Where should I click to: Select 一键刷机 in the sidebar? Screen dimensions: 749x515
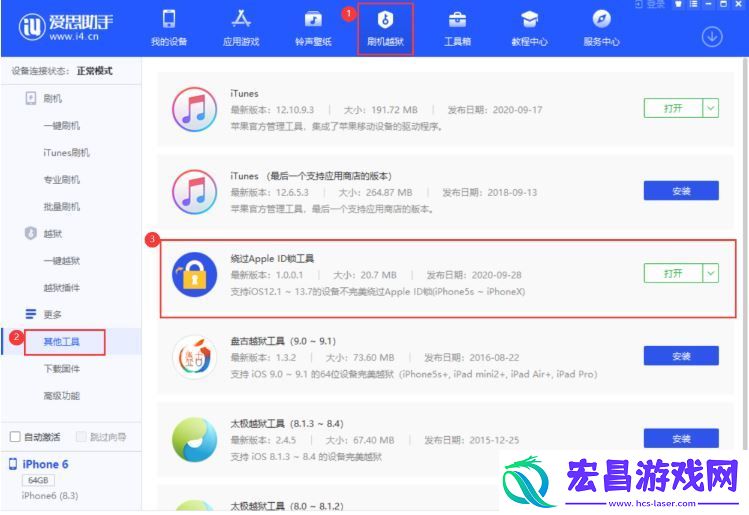click(x=62, y=126)
